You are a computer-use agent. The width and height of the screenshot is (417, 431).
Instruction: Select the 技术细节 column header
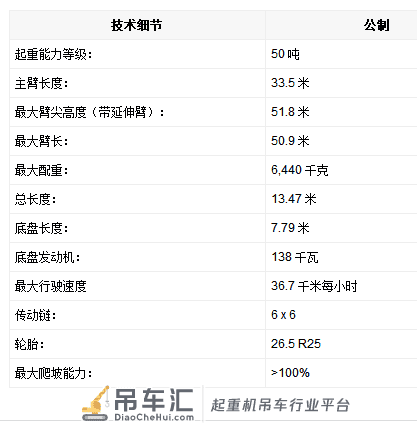tap(136, 25)
